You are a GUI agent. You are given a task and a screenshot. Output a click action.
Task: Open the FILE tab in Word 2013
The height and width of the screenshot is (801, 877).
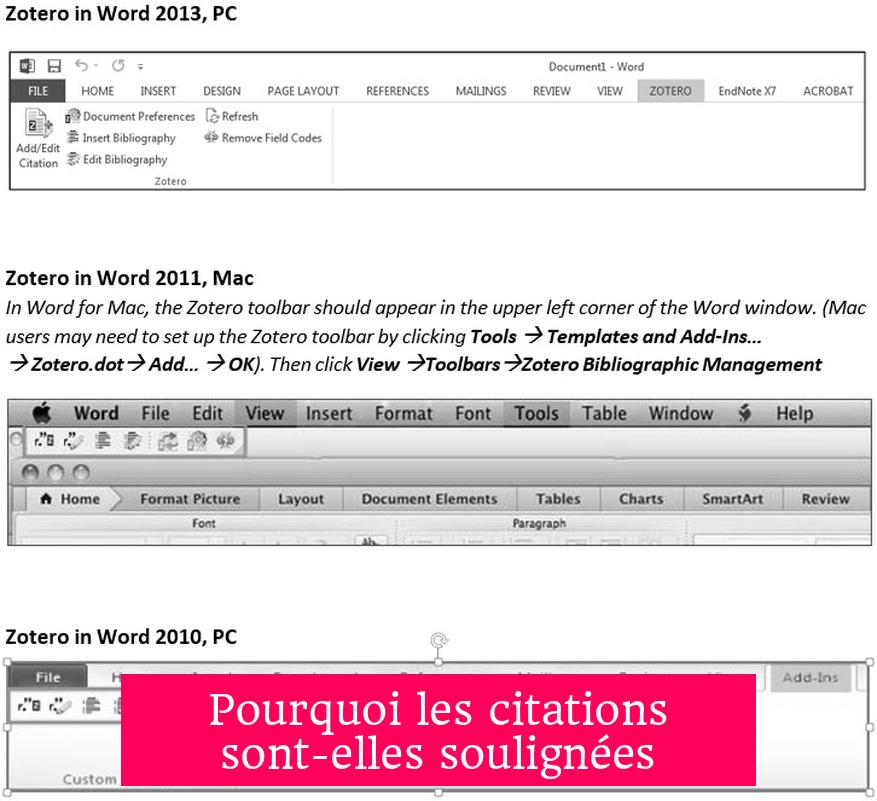38,91
